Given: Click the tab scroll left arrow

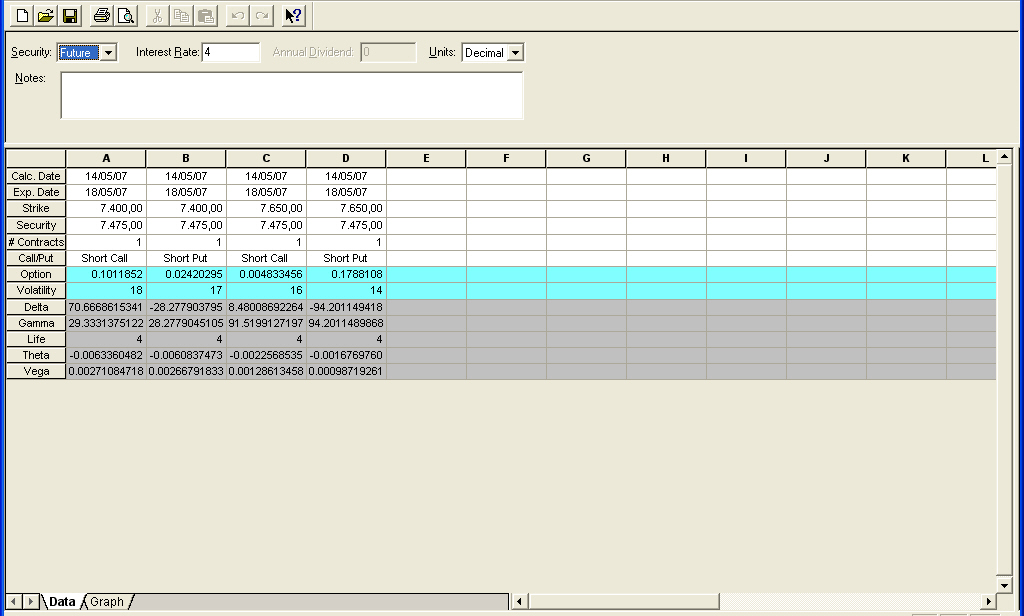Looking at the screenshot, I should pyautogui.click(x=13, y=601).
